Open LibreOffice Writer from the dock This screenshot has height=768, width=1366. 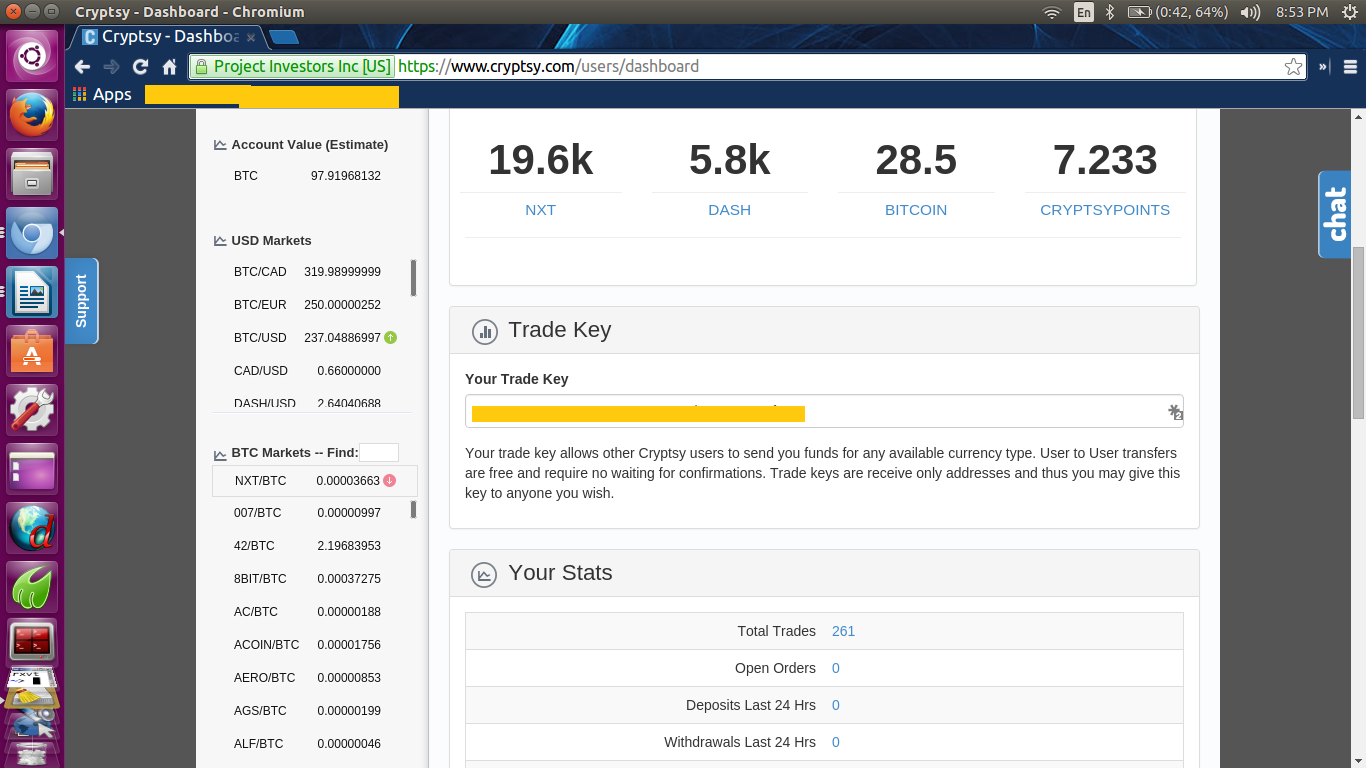tap(33, 293)
